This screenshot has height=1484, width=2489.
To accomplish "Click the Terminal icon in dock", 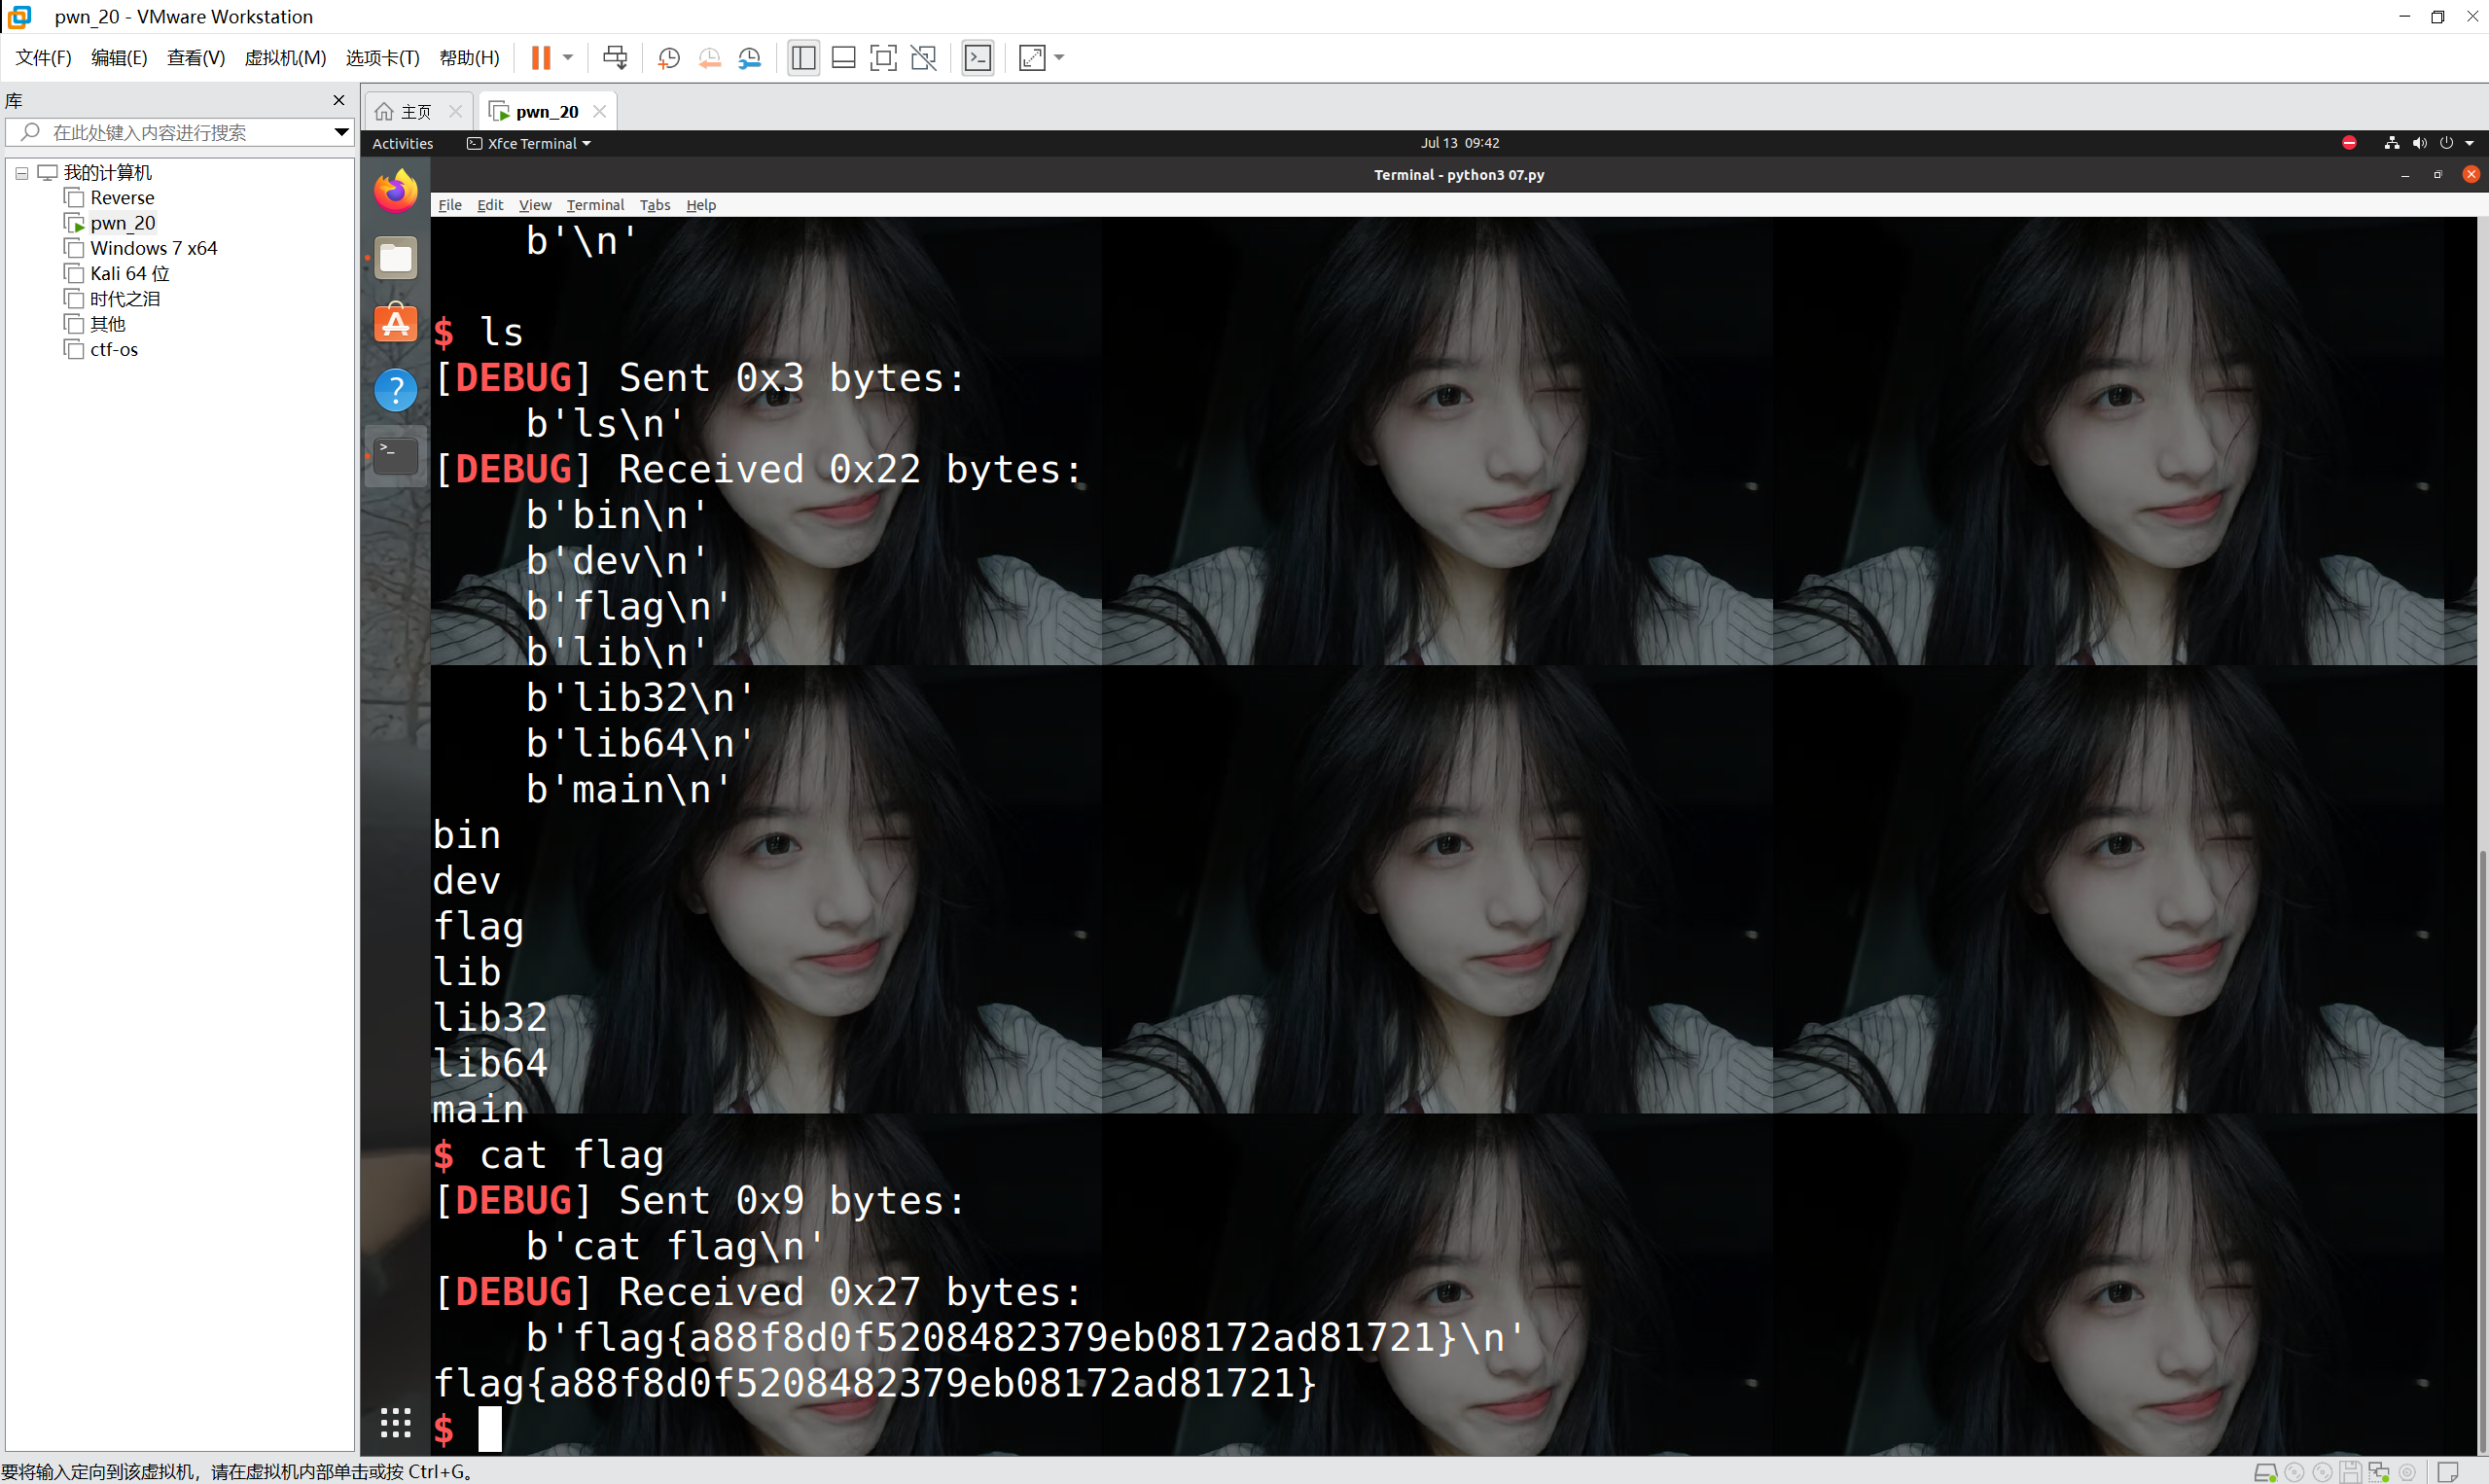I will (x=396, y=455).
